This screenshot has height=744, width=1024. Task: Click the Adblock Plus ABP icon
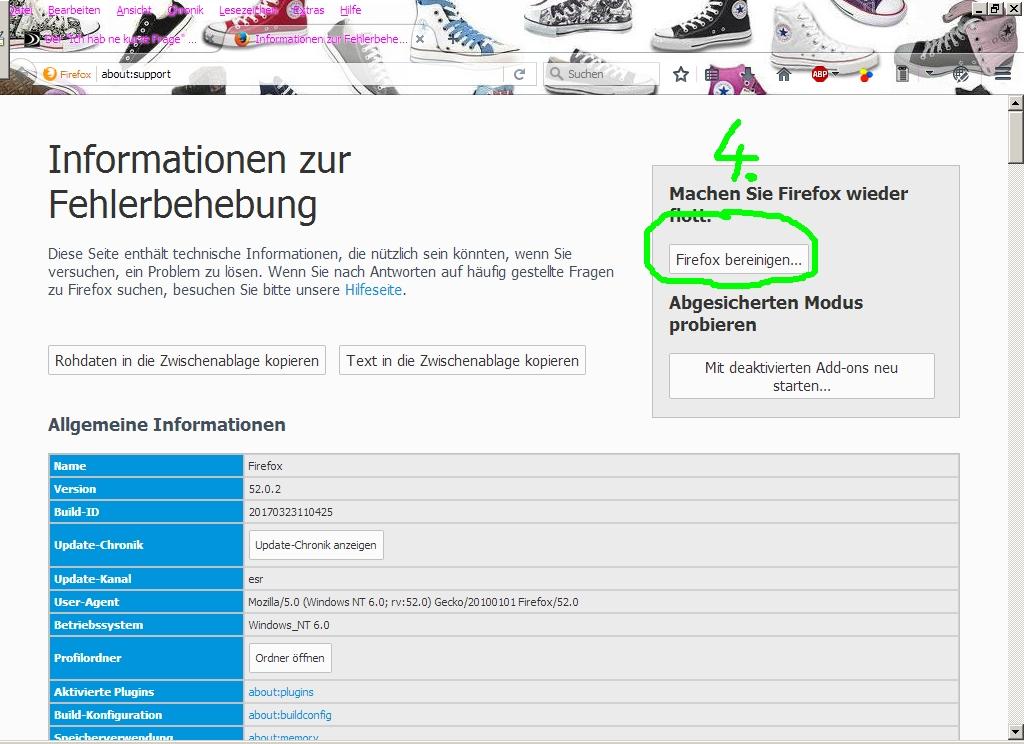(819, 74)
